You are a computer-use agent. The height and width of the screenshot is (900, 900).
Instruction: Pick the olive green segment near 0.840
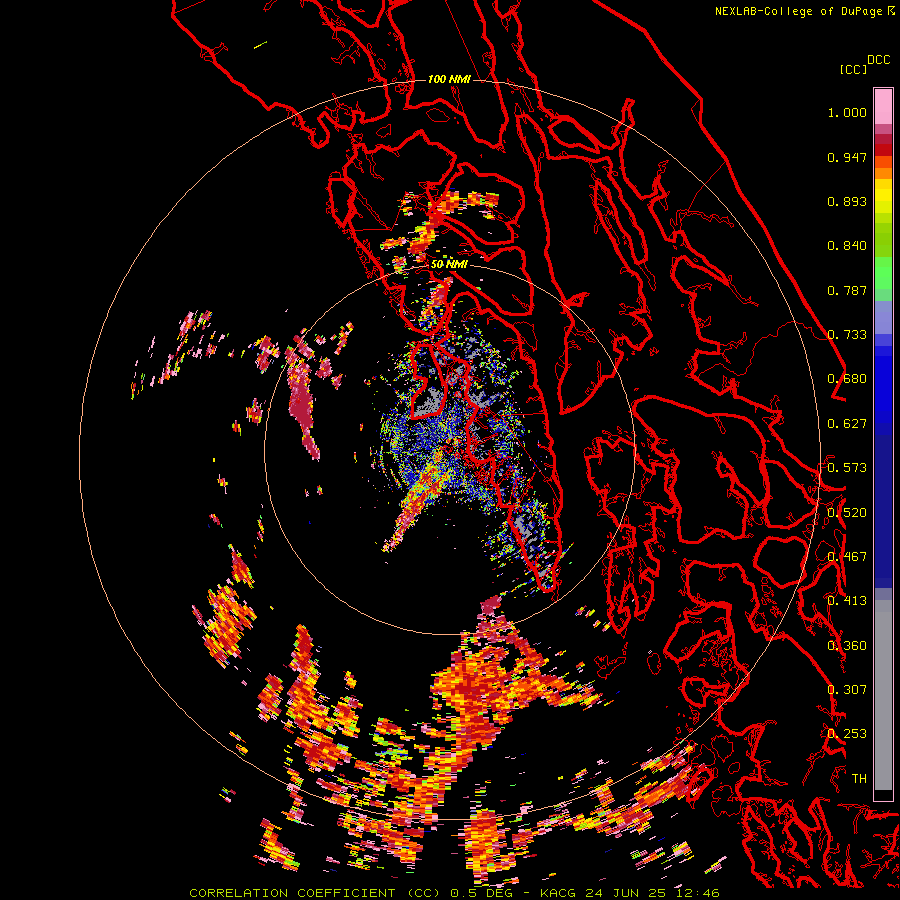point(883,239)
